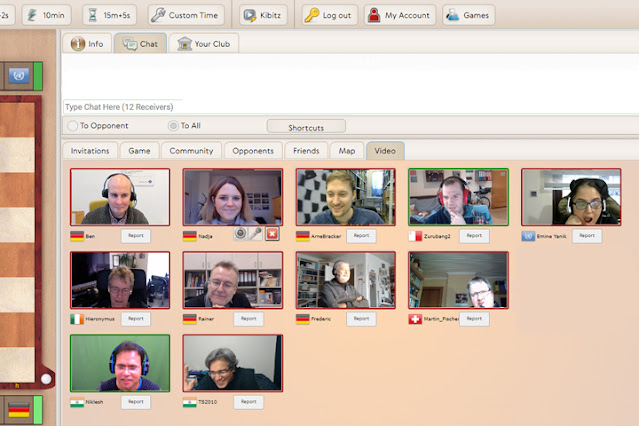Image resolution: width=639 pixels, height=426 pixels.
Task: Click the Indian flag next to Niklesh
Action: [x=77, y=402]
